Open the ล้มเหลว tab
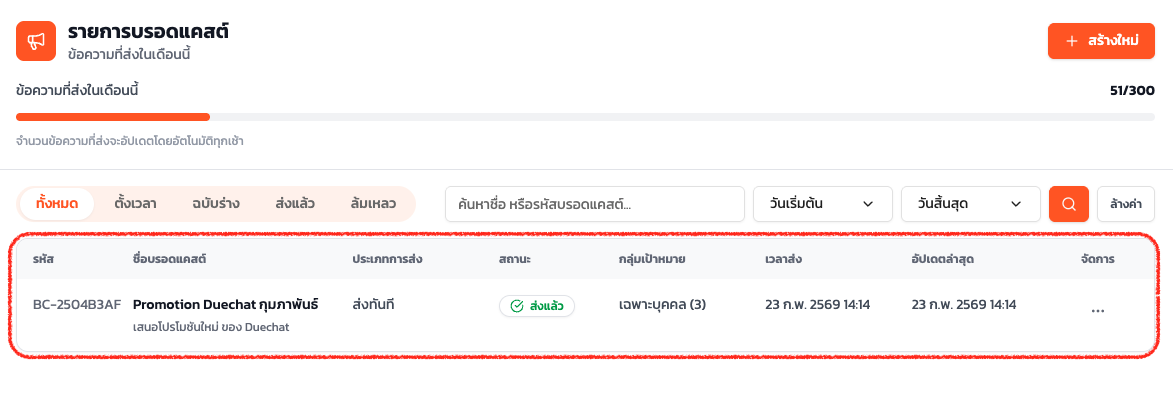Image resolution: width=1173 pixels, height=394 pixels. tap(373, 203)
